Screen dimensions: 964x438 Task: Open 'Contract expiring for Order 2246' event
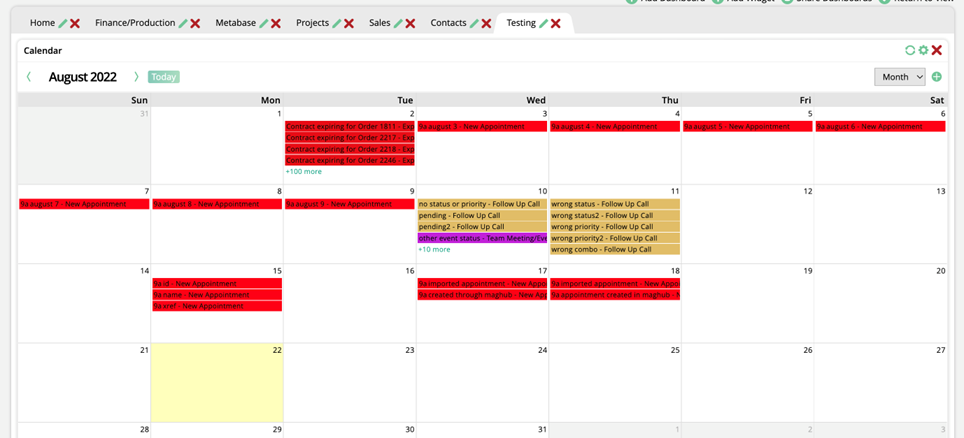350,160
